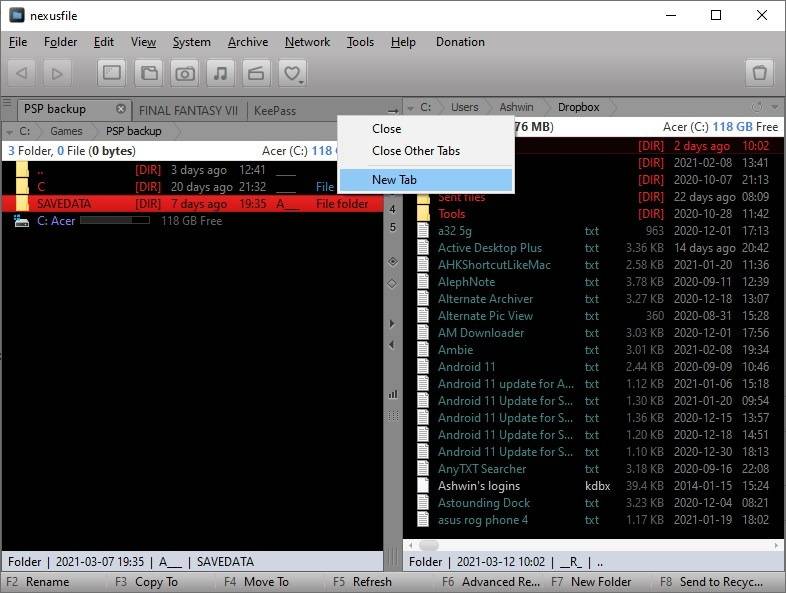Click the right pane horizontal scrollbar thumb

tap(429, 545)
